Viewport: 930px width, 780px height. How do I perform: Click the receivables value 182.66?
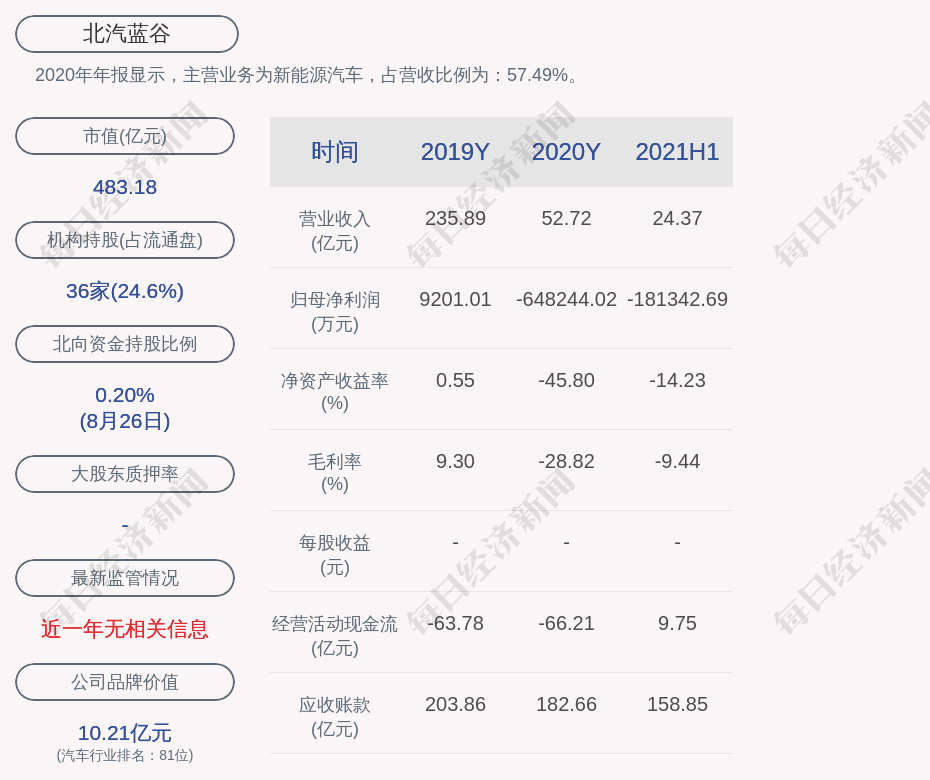coord(566,704)
